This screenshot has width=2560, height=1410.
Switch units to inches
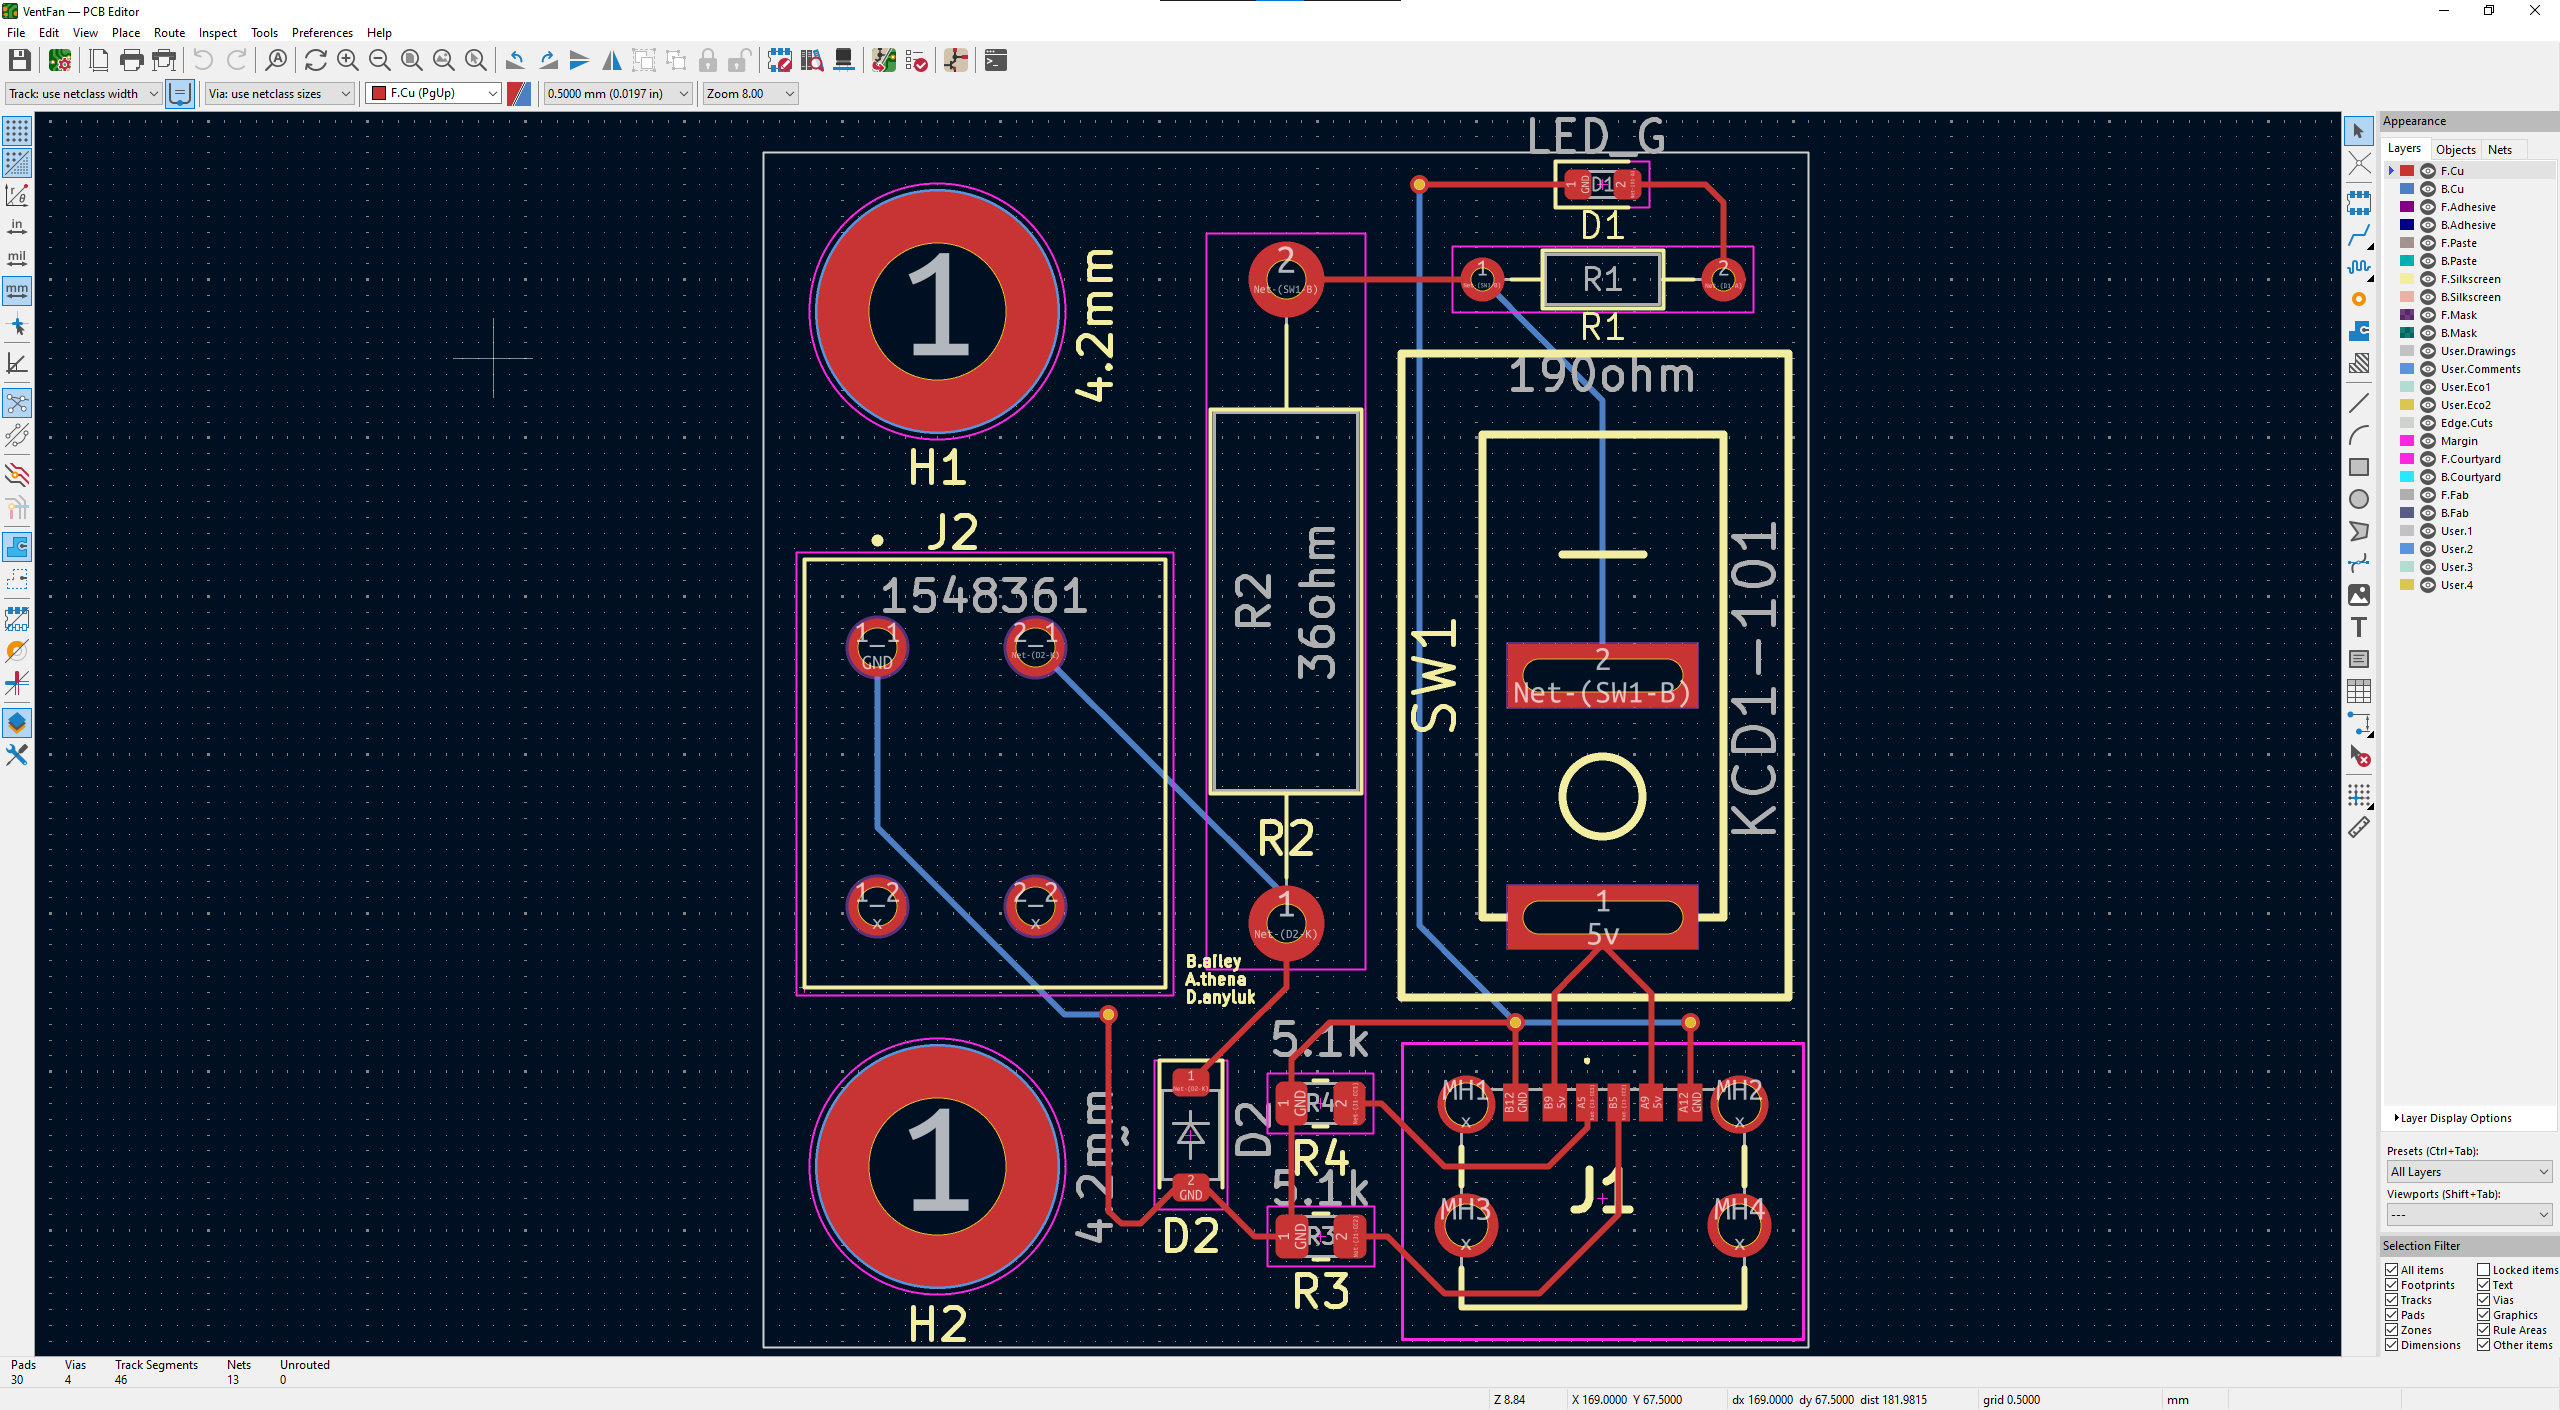(x=17, y=227)
